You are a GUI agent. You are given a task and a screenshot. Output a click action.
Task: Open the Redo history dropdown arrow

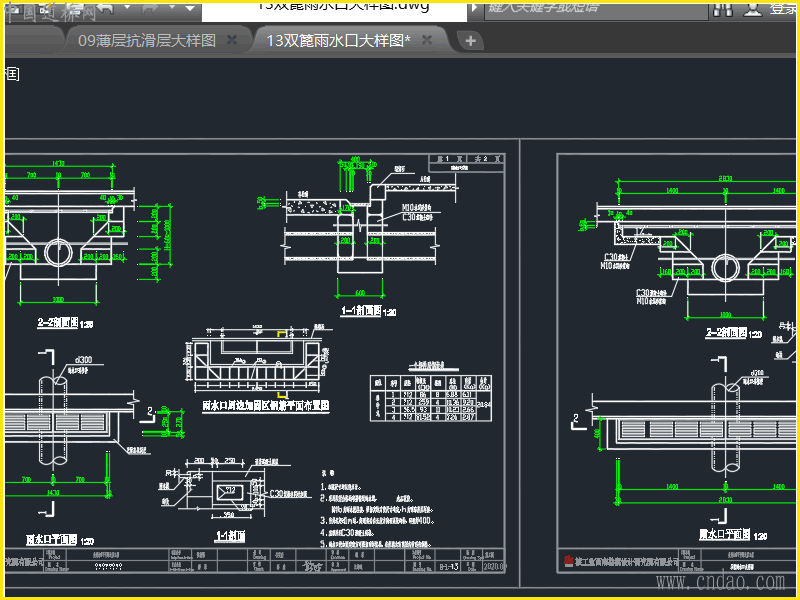172,8
